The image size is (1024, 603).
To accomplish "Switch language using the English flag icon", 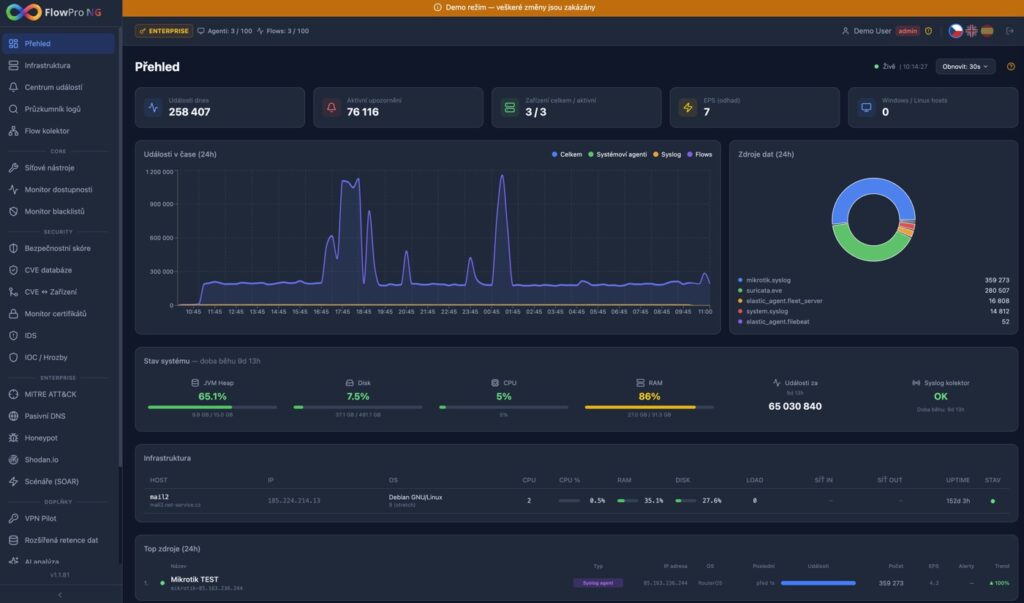I will (972, 31).
